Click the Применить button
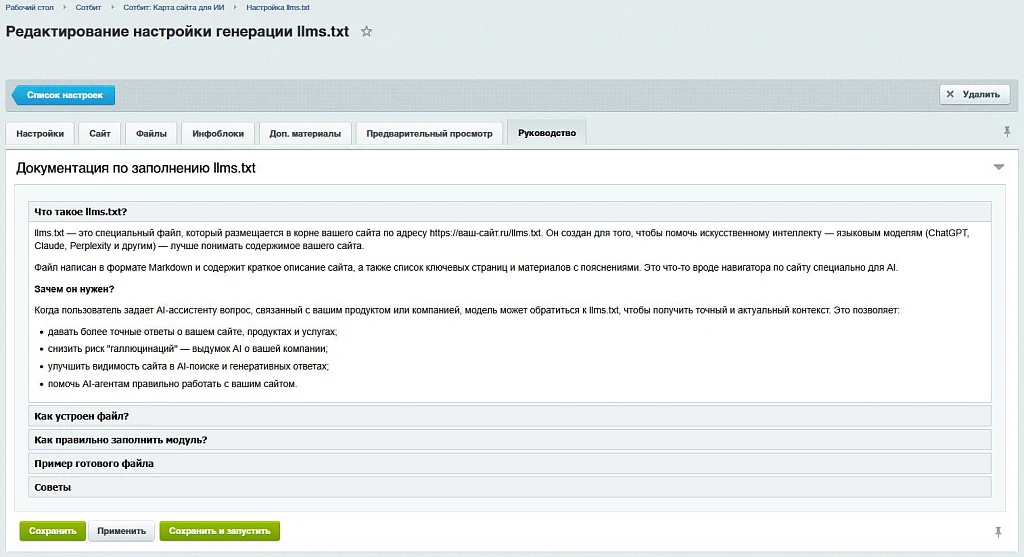Viewport: 1024px width, 557px height. pyautogui.click(x=121, y=531)
